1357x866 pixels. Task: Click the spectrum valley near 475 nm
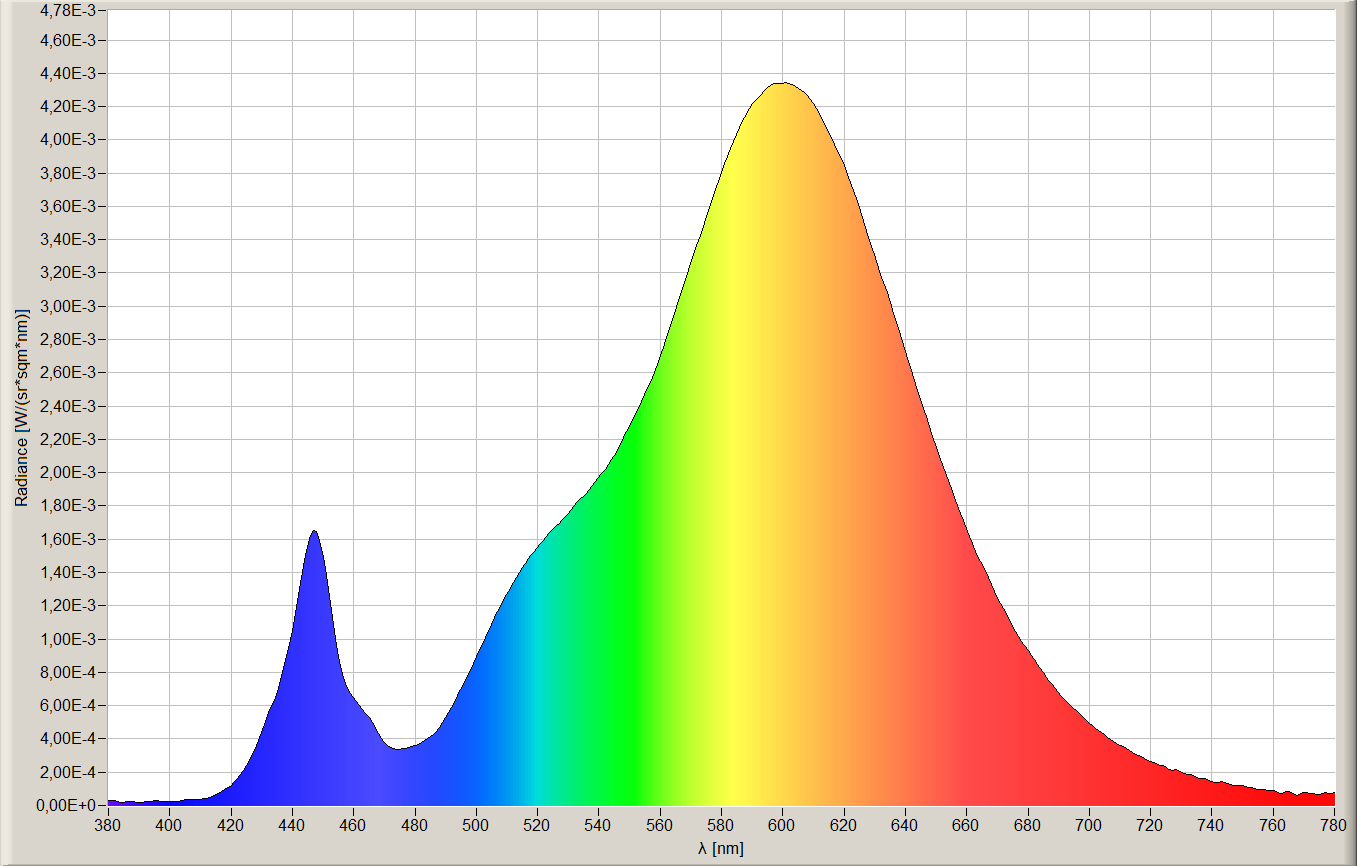(x=398, y=748)
